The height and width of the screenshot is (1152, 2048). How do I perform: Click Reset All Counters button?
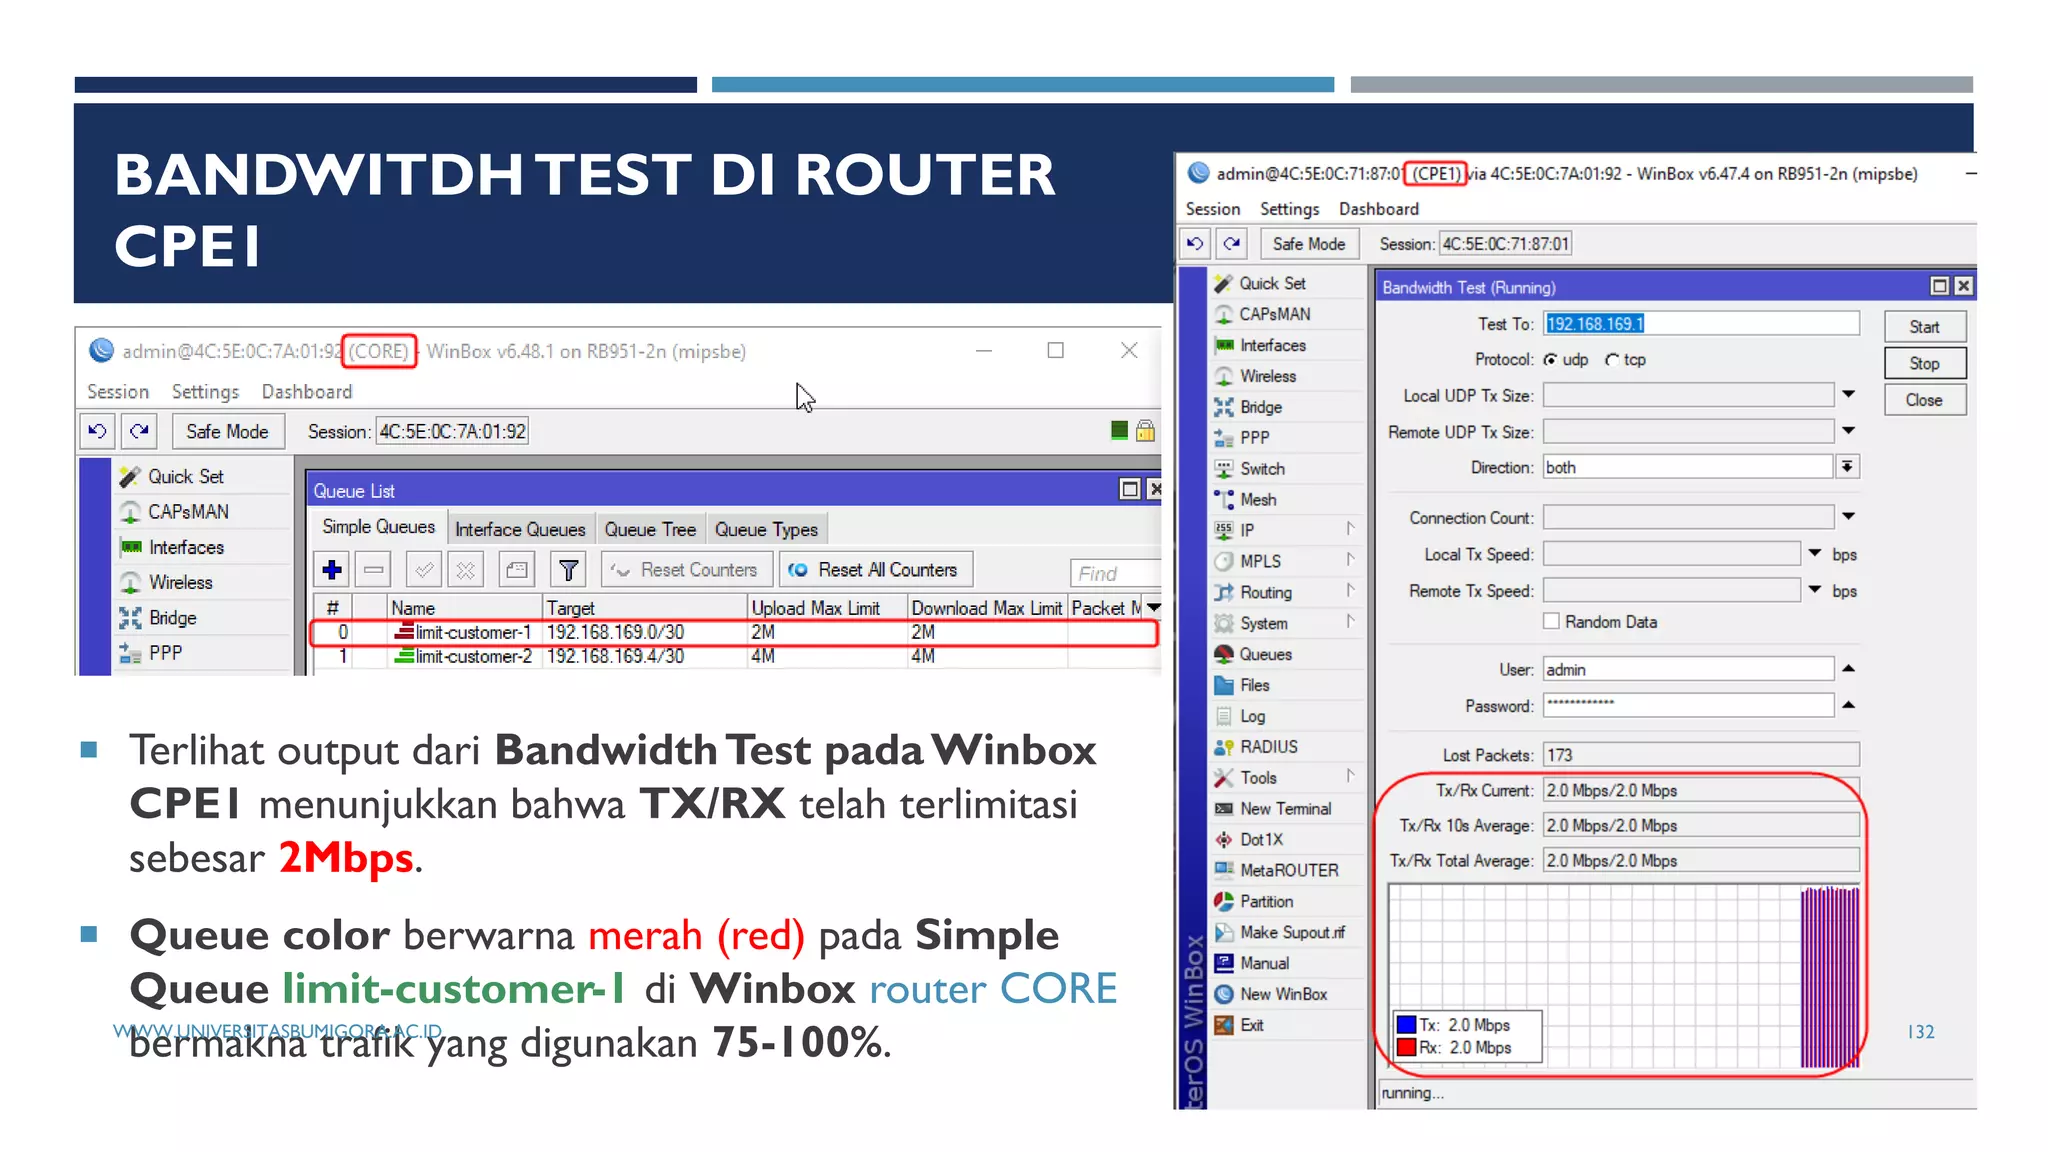coord(875,570)
